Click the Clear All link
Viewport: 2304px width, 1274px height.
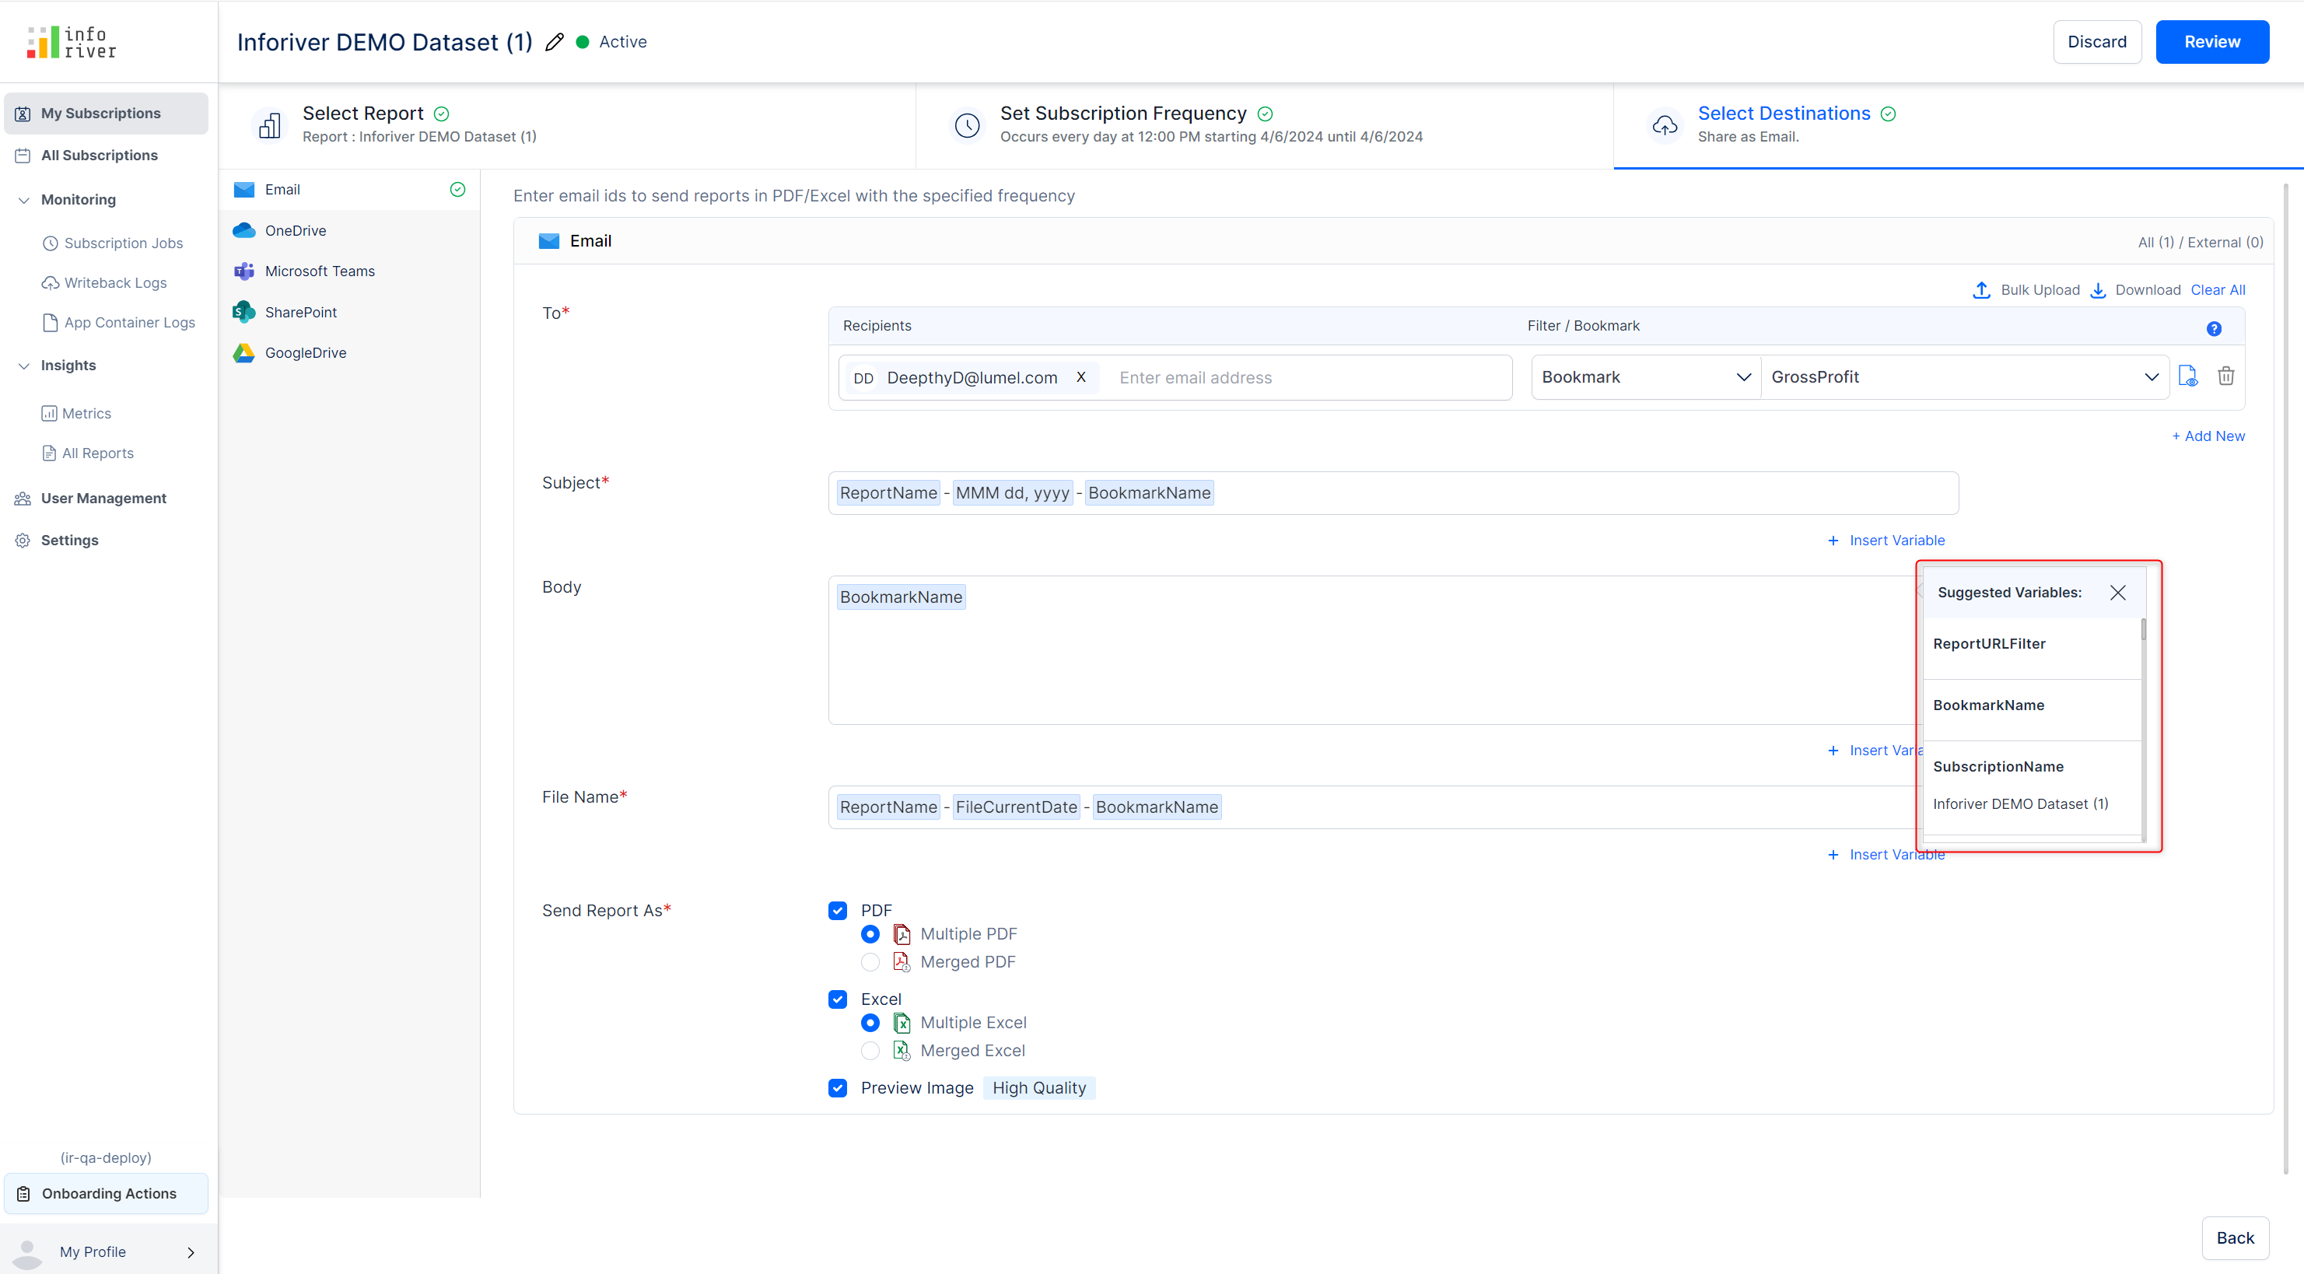pos(2217,290)
